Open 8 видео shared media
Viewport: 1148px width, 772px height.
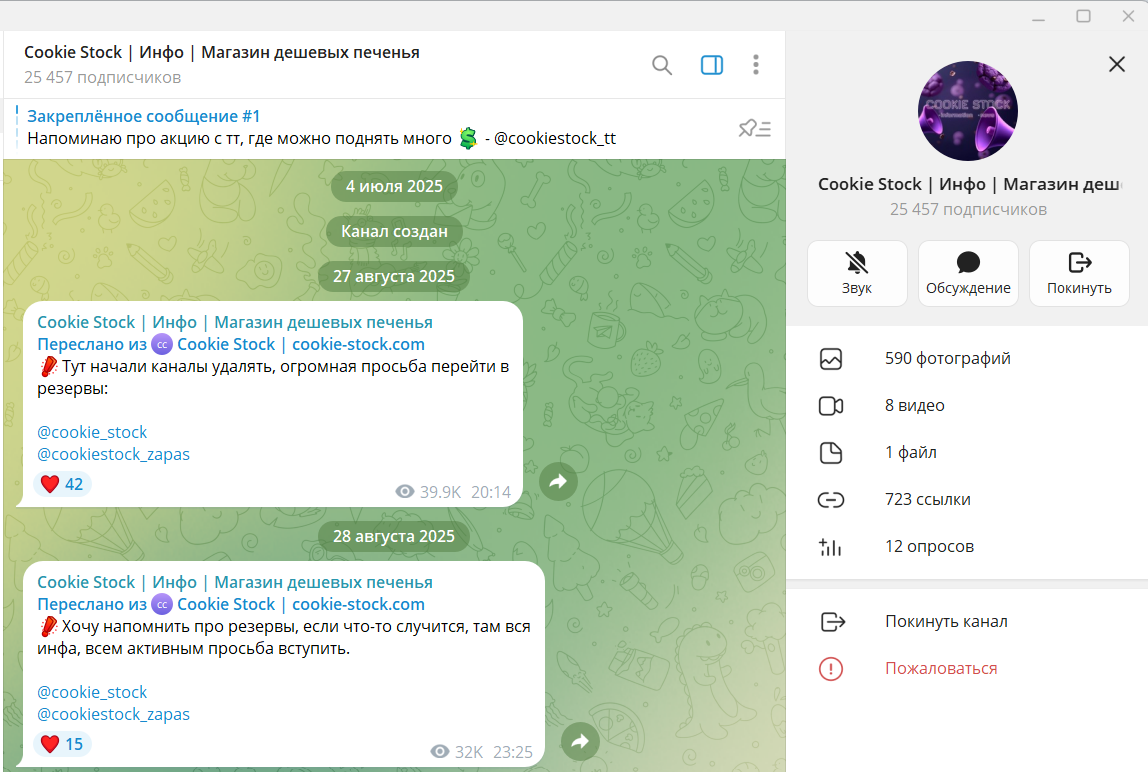click(967, 406)
